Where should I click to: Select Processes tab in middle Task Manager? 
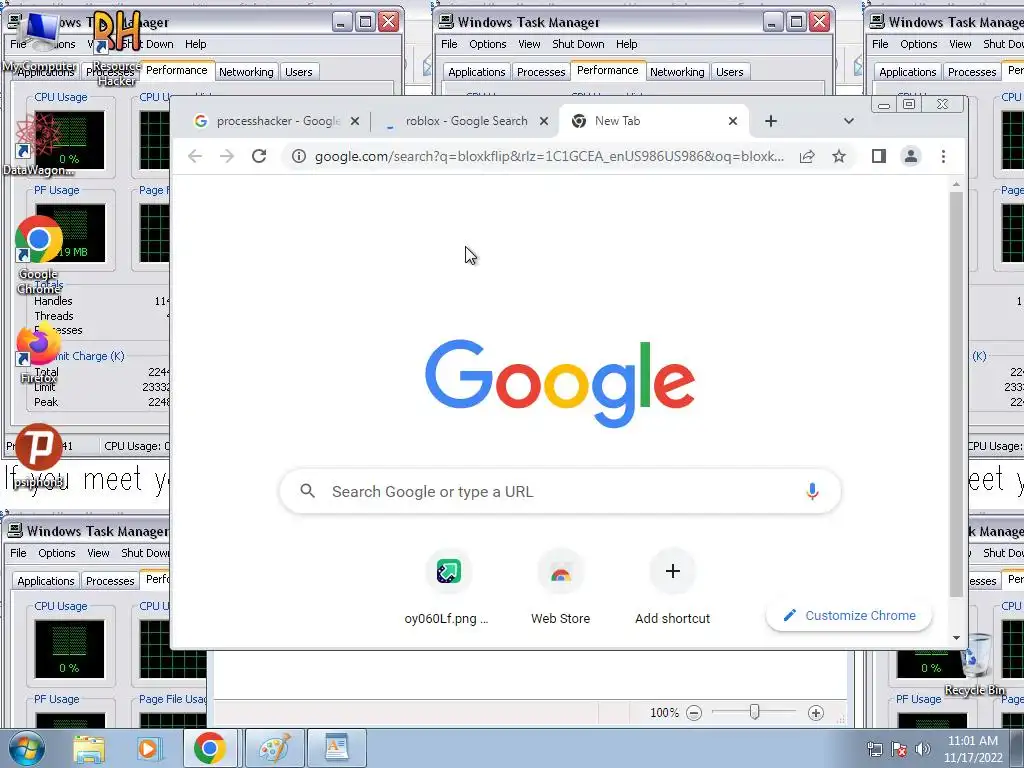click(x=541, y=72)
